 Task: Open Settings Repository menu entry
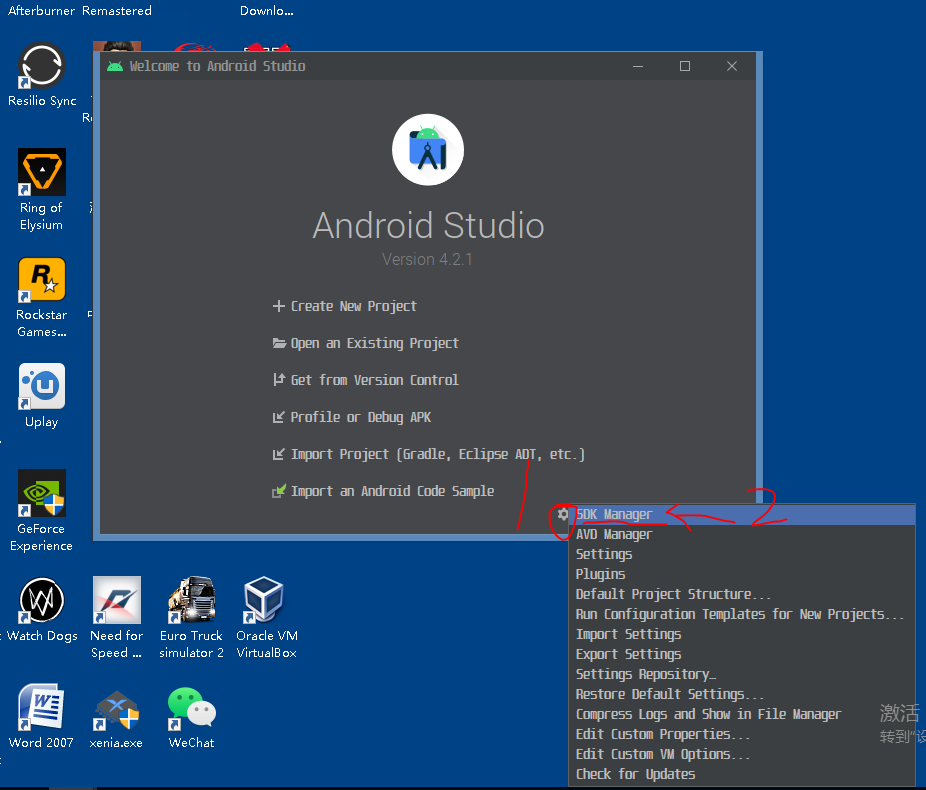742,675
